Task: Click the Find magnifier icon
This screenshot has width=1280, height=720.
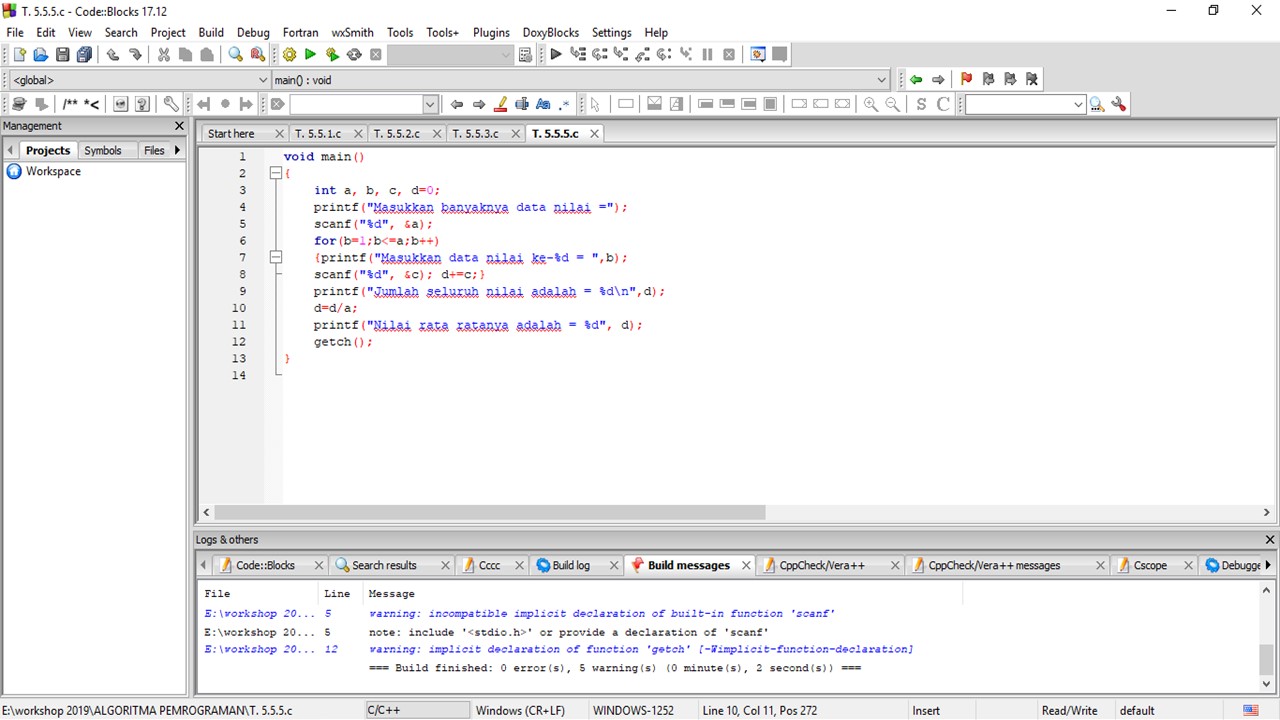Action: (x=235, y=55)
